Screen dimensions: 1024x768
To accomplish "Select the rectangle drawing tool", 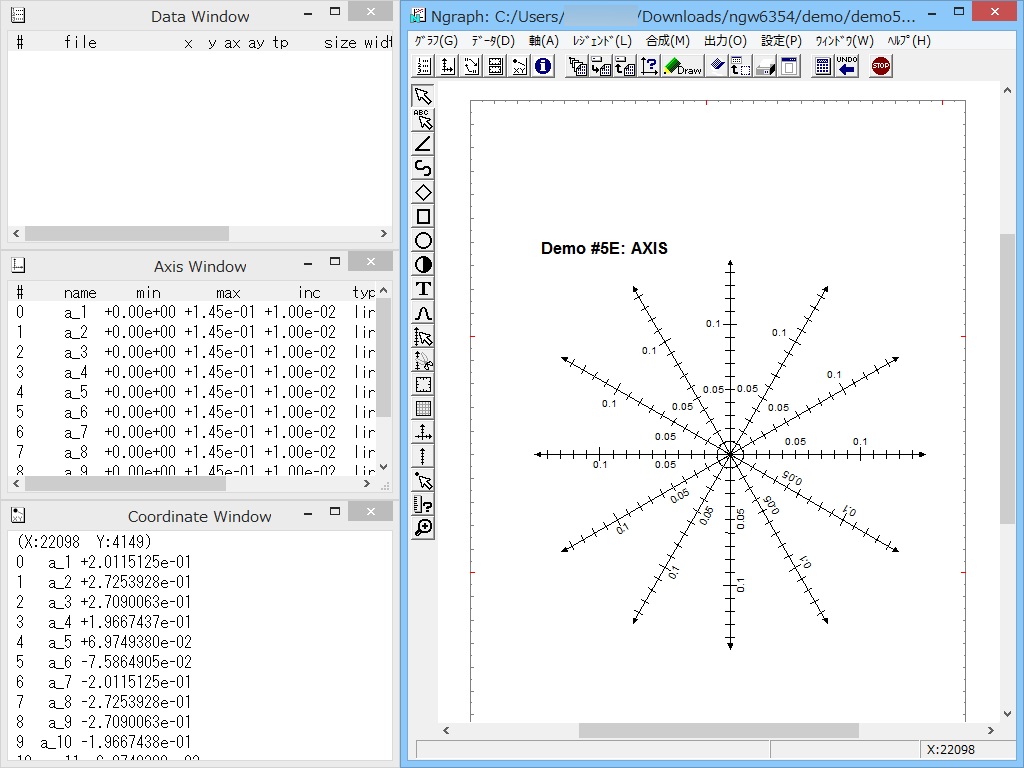I will tap(421, 216).
